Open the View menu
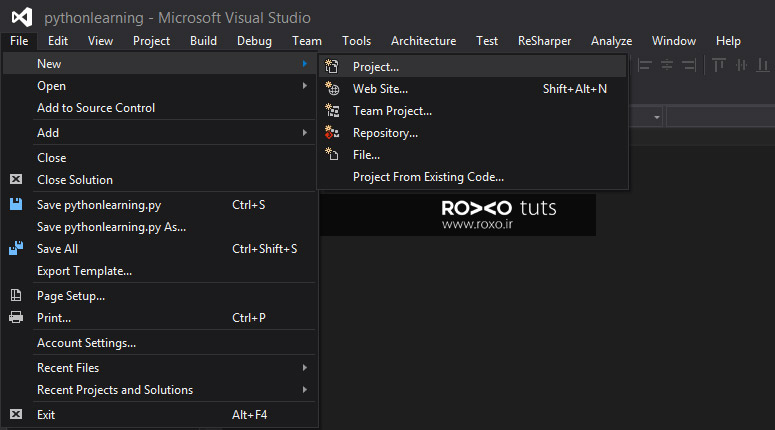 (100, 41)
